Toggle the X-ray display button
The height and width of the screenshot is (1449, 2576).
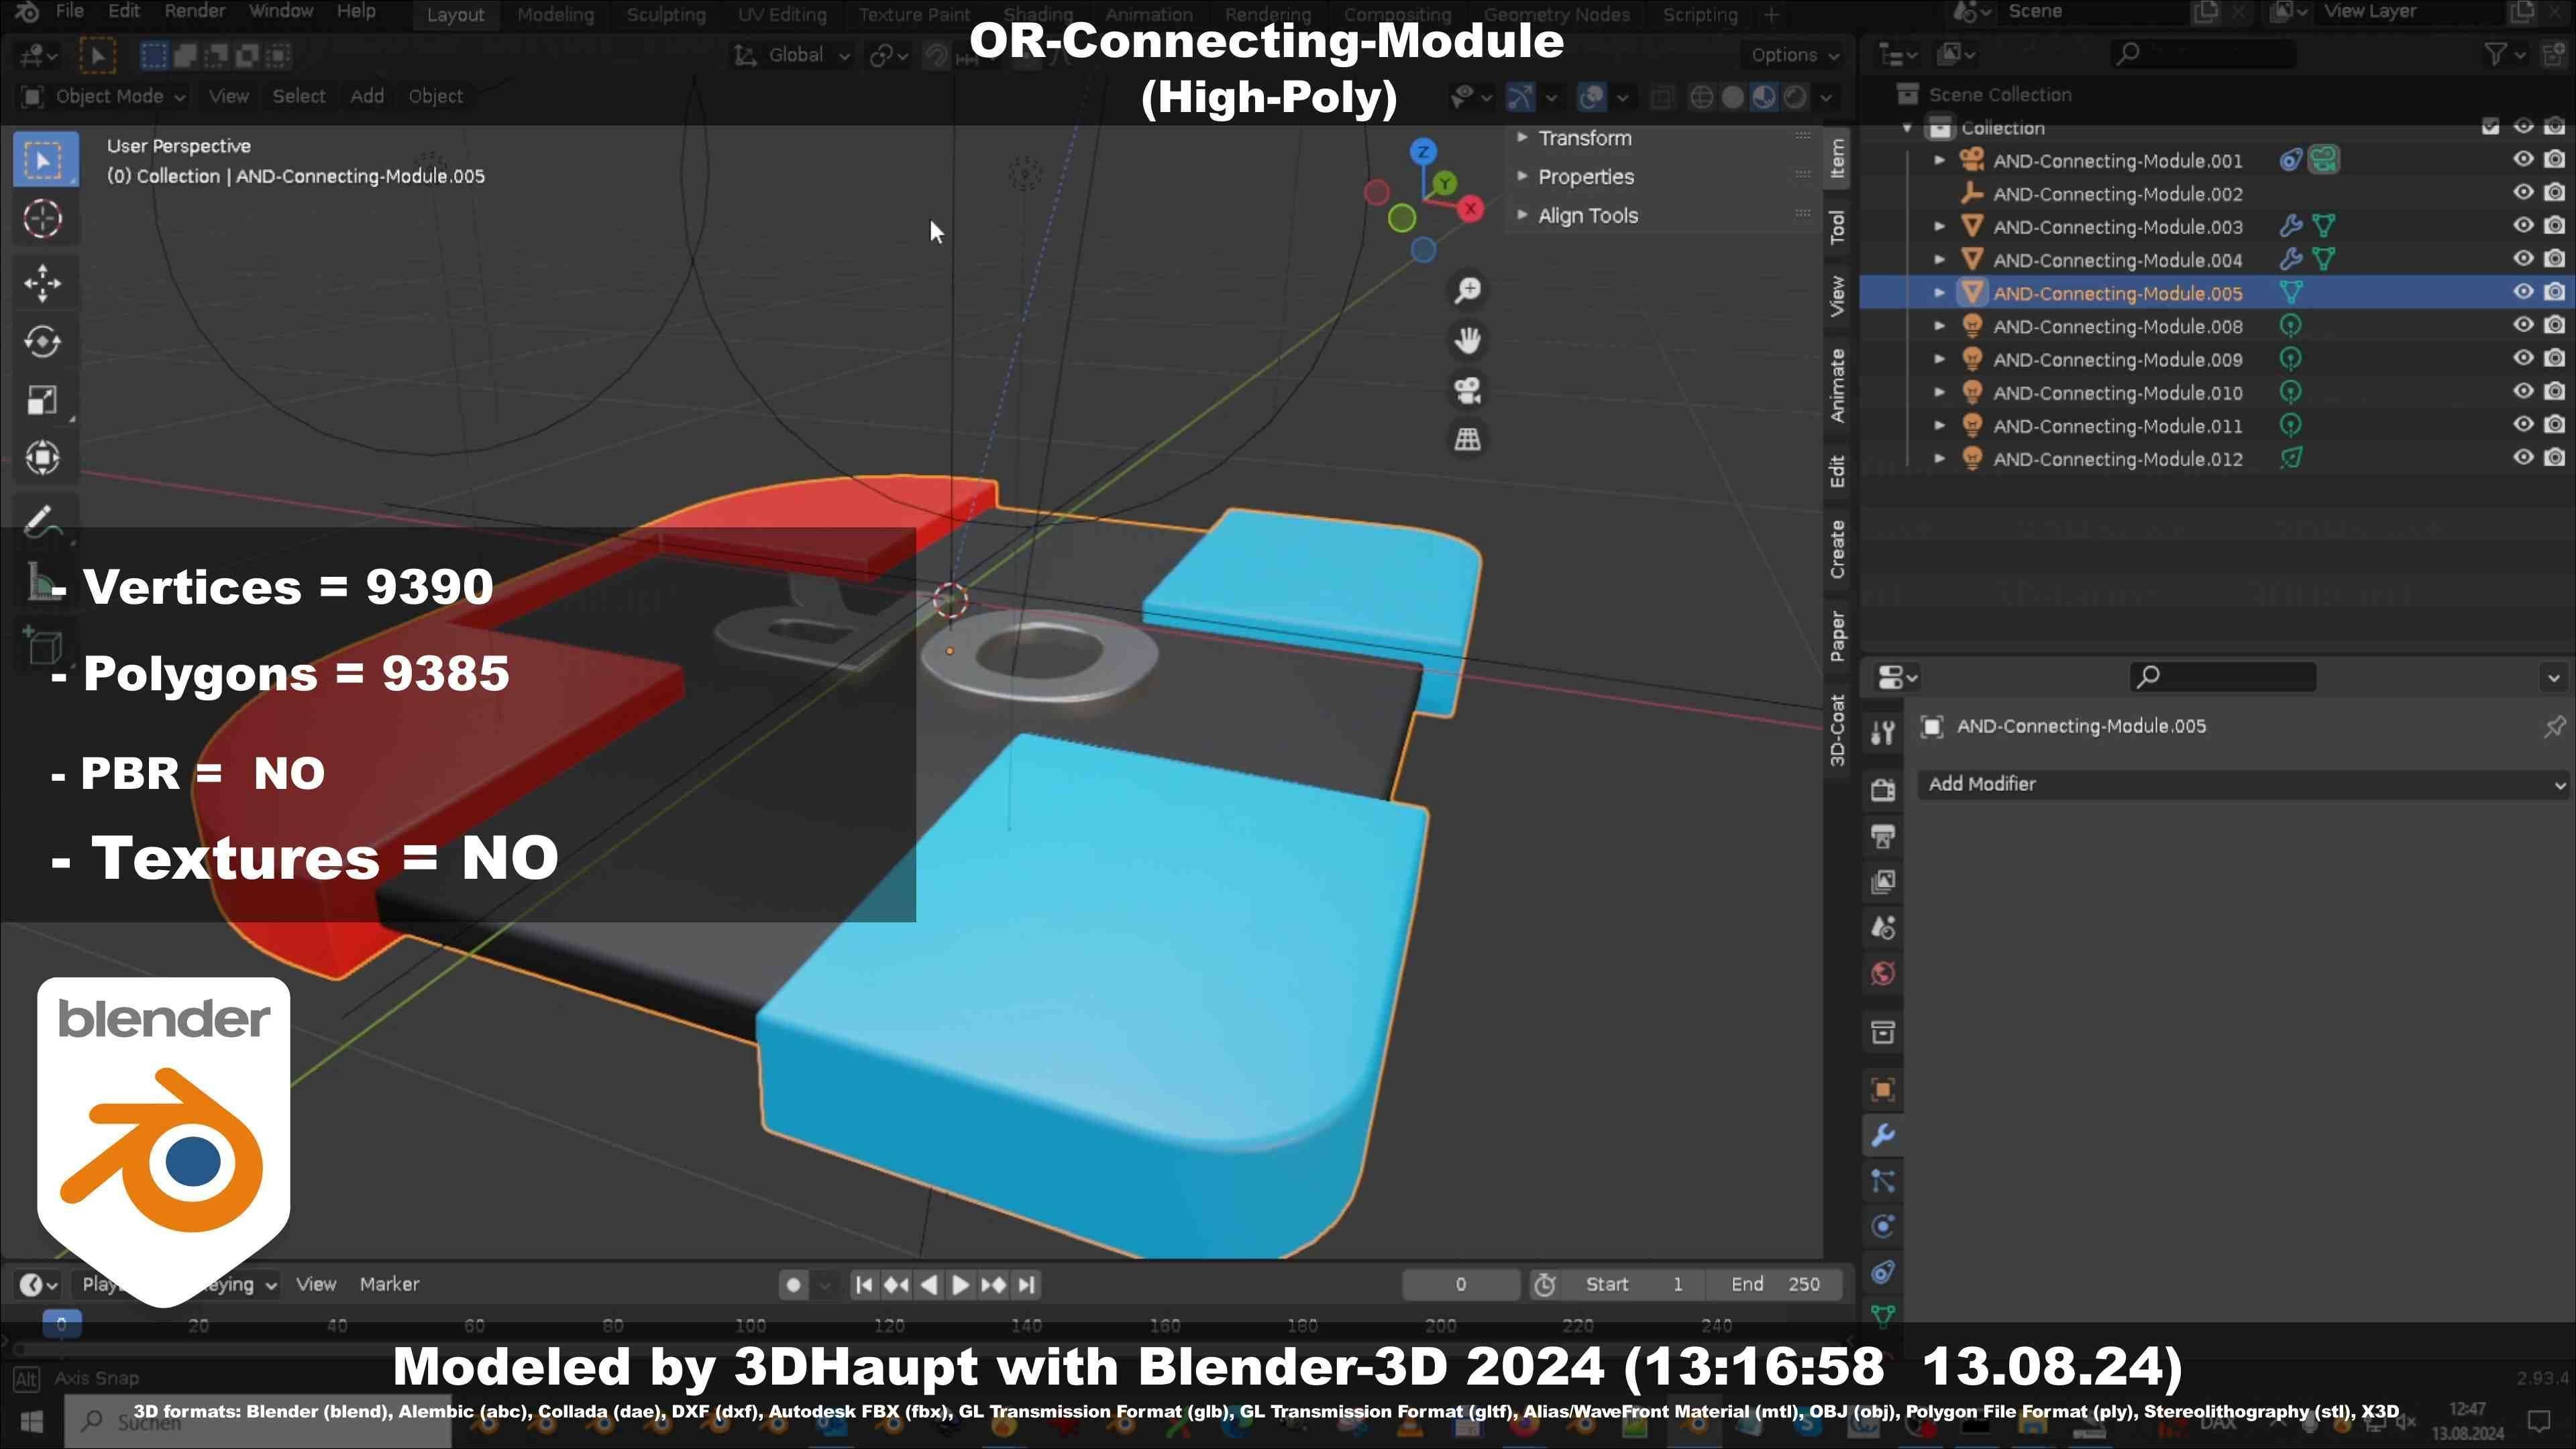click(x=1662, y=97)
